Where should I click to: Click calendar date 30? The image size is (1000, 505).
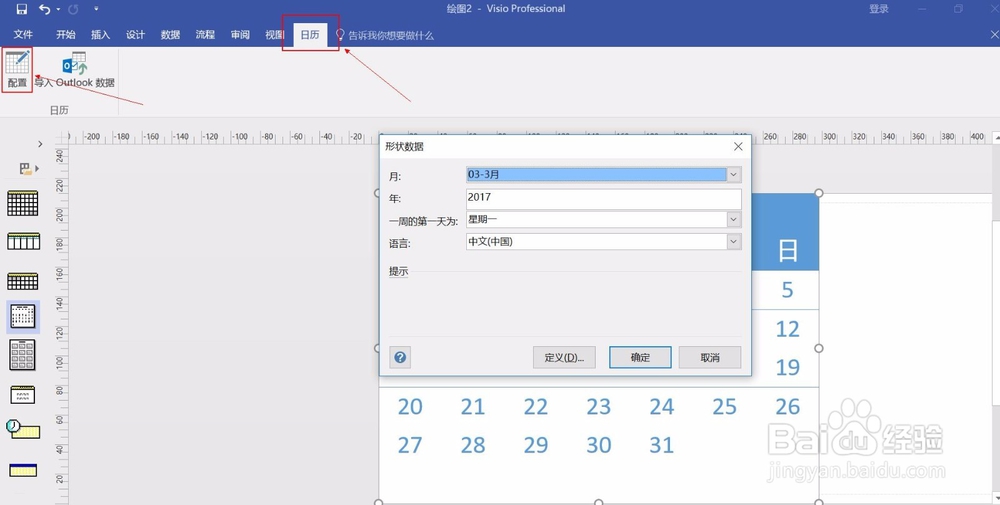[x=599, y=445]
